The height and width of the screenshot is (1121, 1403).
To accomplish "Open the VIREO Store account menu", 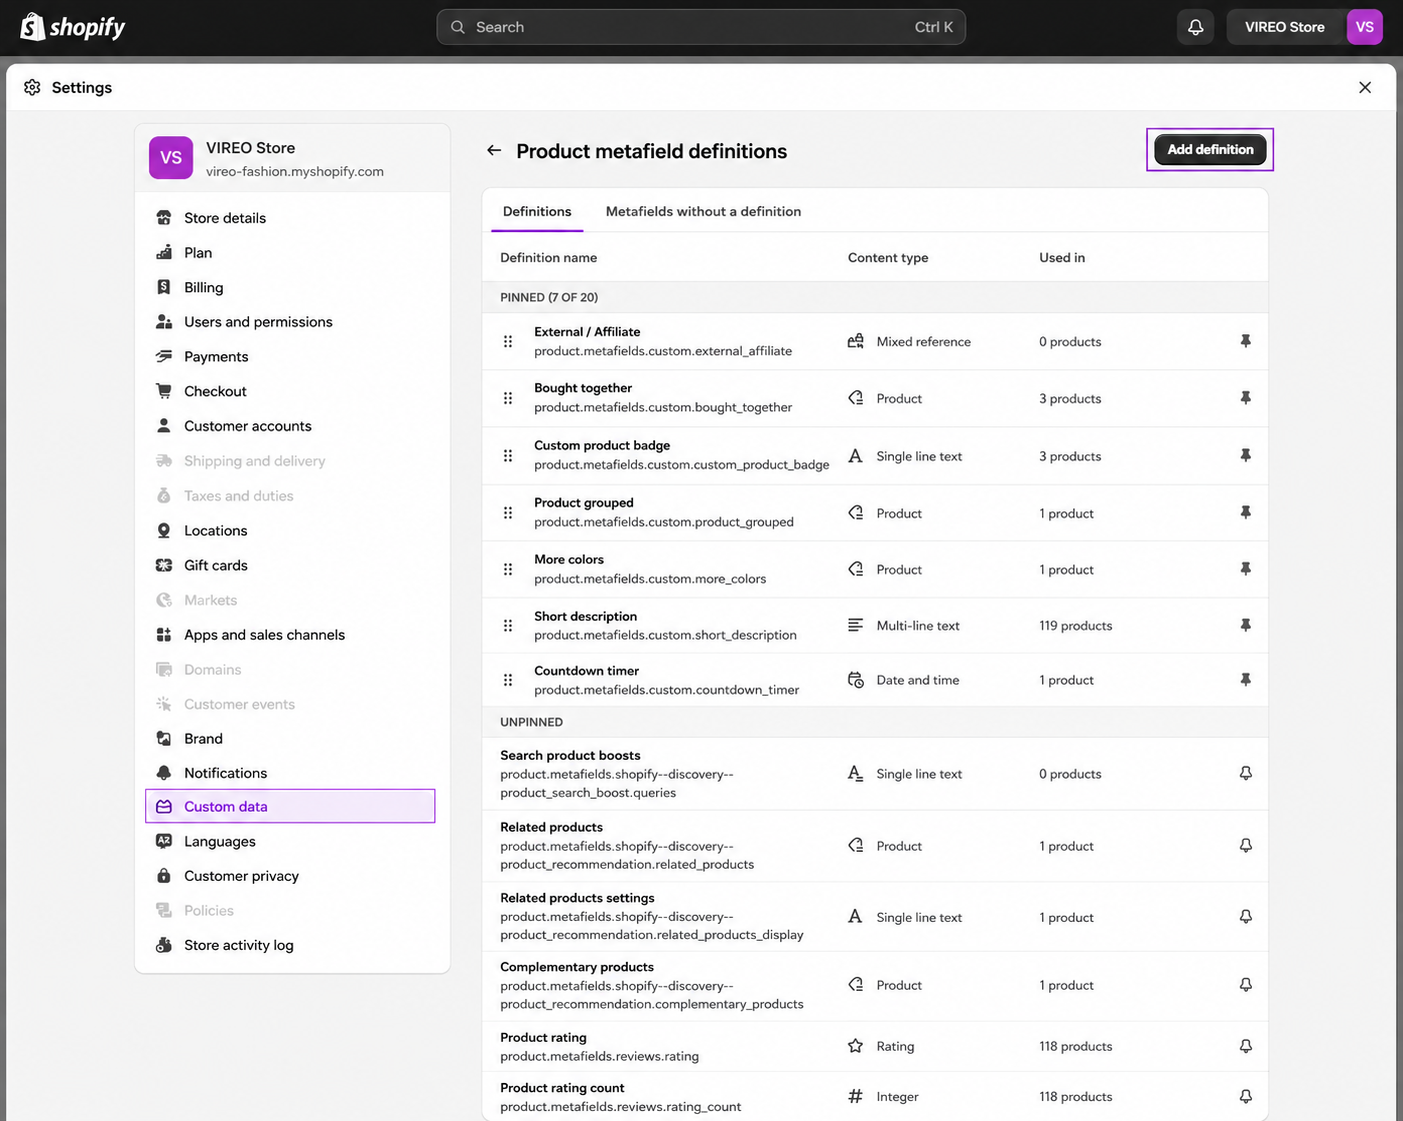I will tap(1305, 27).
